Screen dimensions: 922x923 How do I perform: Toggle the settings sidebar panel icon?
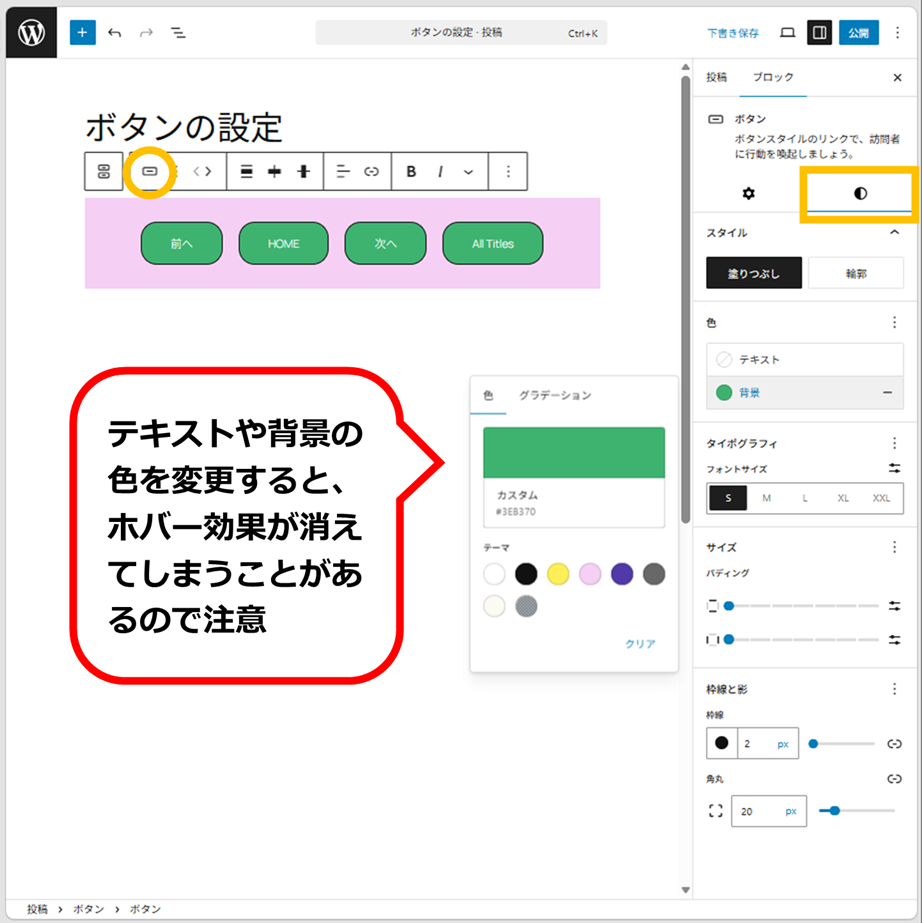tap(819, 32)
